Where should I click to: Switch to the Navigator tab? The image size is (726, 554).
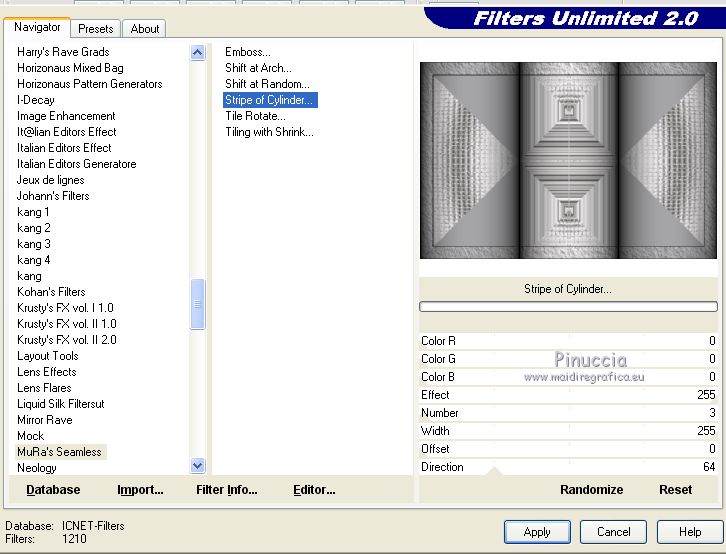37,27
